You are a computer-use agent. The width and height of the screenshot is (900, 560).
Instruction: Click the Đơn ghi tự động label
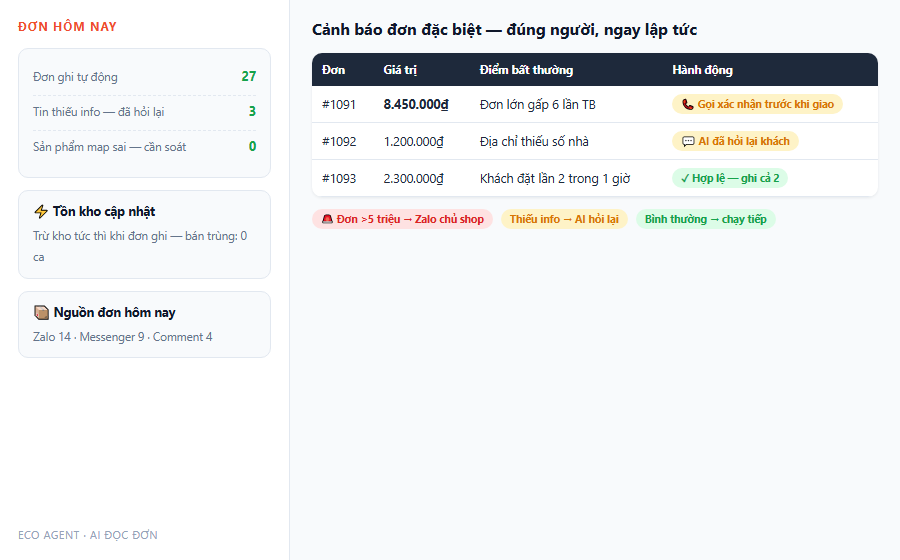(75, 77)
